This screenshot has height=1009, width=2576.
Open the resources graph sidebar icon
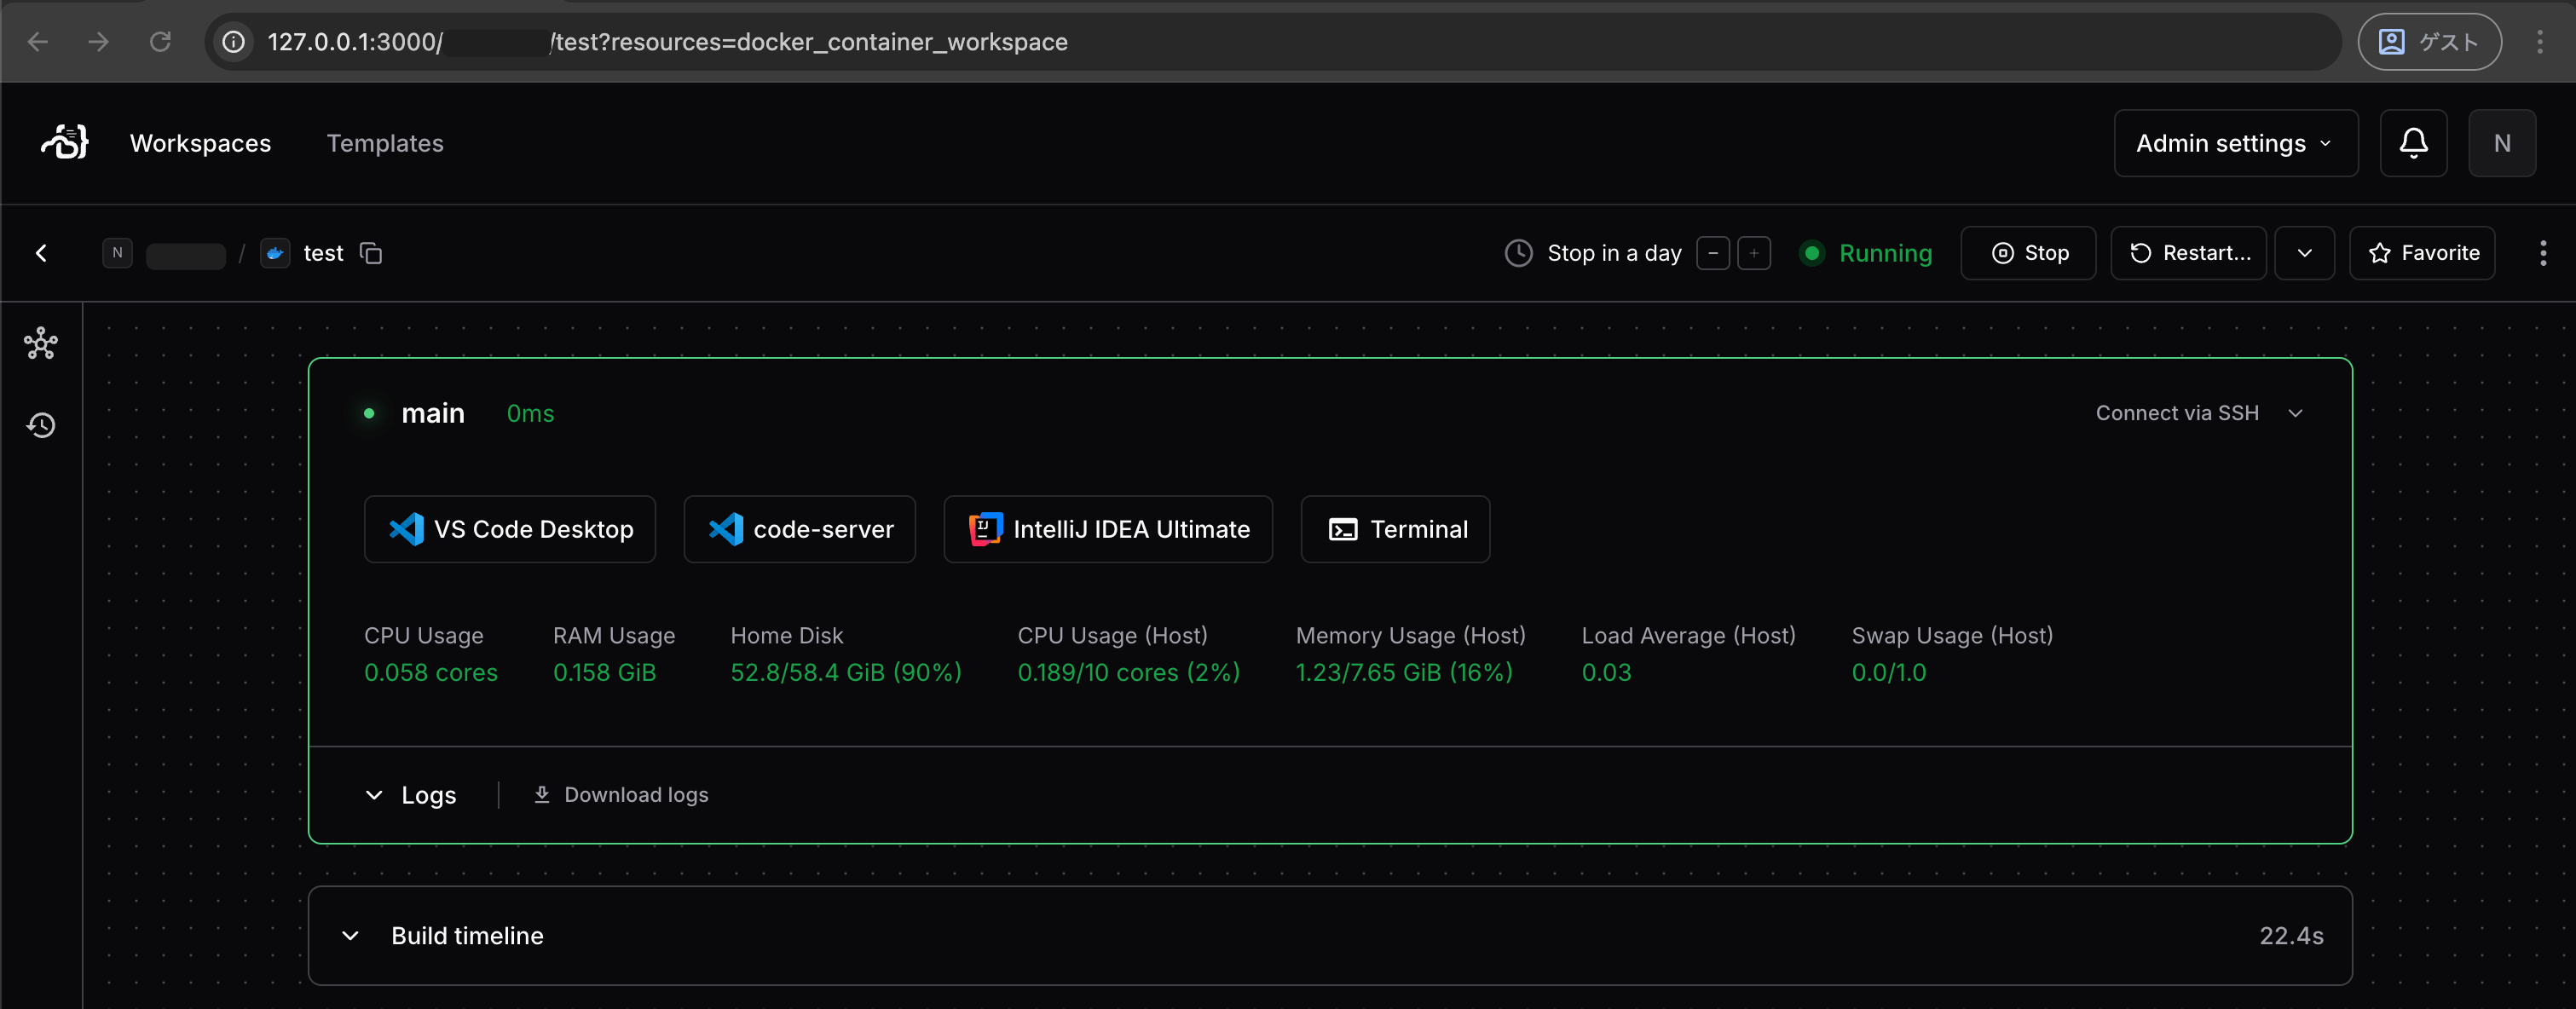[41, 343]
